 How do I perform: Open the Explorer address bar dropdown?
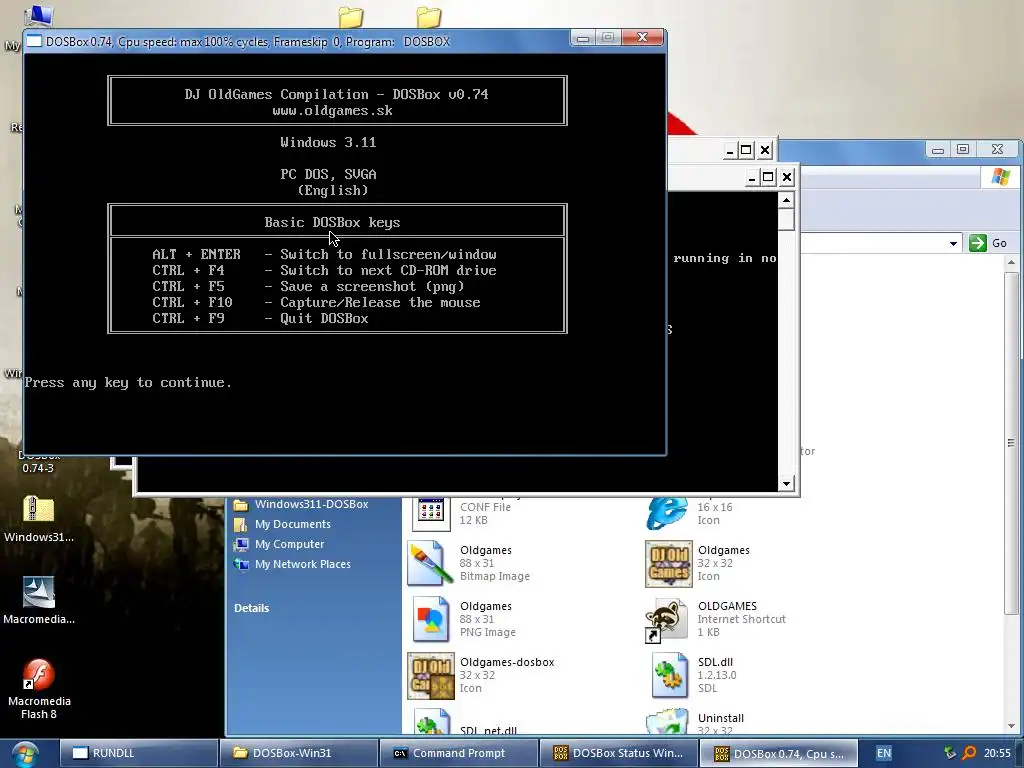coord(953,244)
